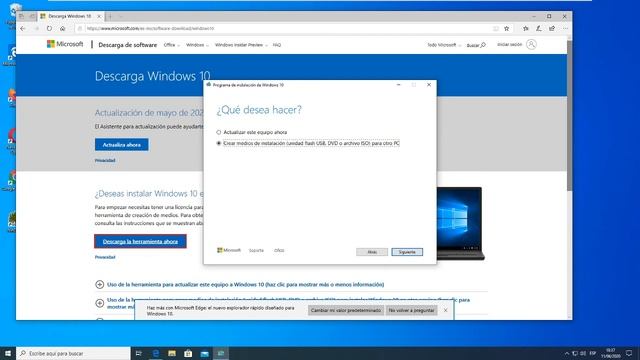Click the Siguiente button in setup dialog
Image resolution: width=640 pixels, height=360 pixels.
pyautogui.click(x=407, y=252)
